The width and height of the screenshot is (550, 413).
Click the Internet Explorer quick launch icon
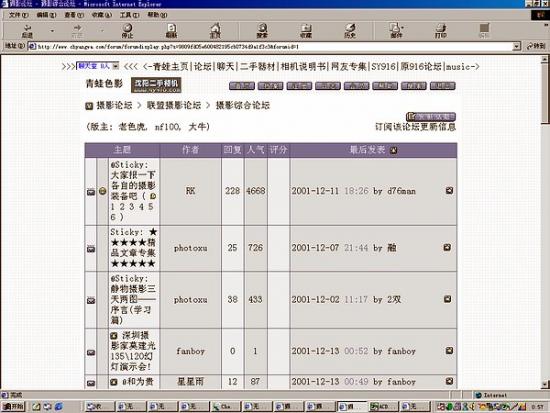pos(59,406)
